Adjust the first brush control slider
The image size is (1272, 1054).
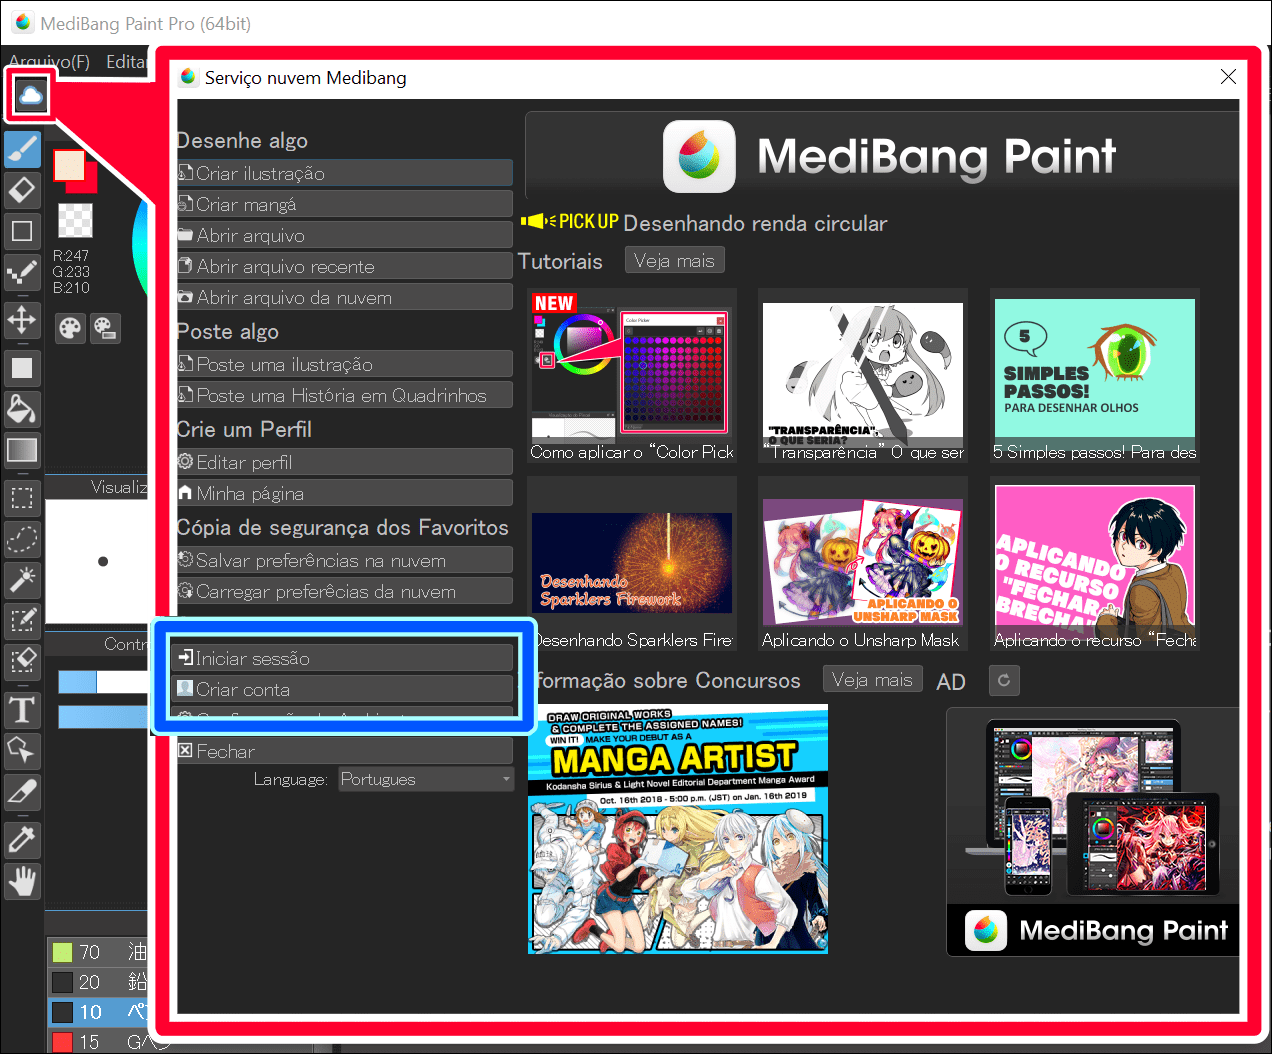[x=103, y=682]
